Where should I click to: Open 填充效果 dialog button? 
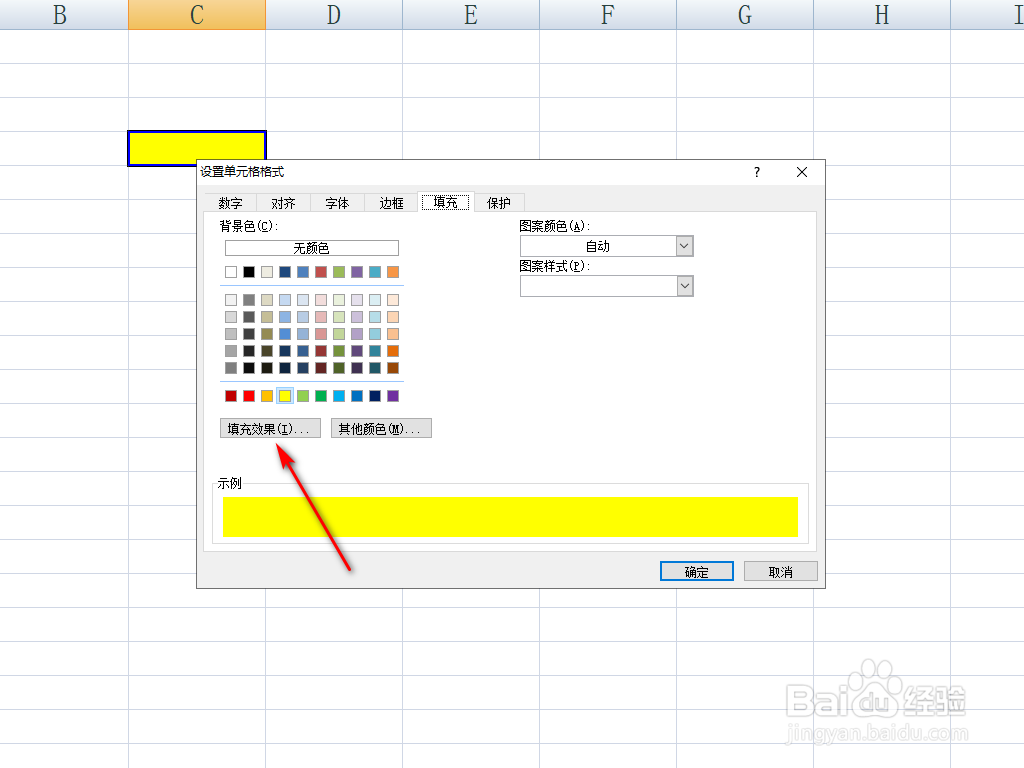pyautogui.click(x=270, y=428)
